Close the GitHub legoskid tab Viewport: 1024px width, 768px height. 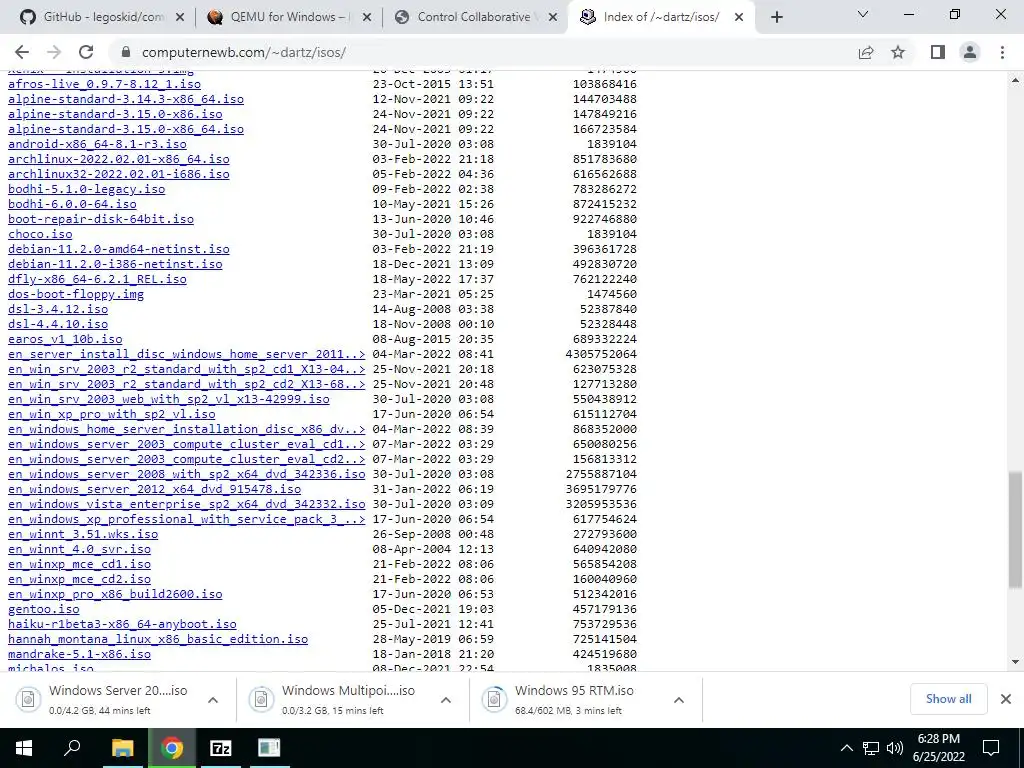click(180, 17)
